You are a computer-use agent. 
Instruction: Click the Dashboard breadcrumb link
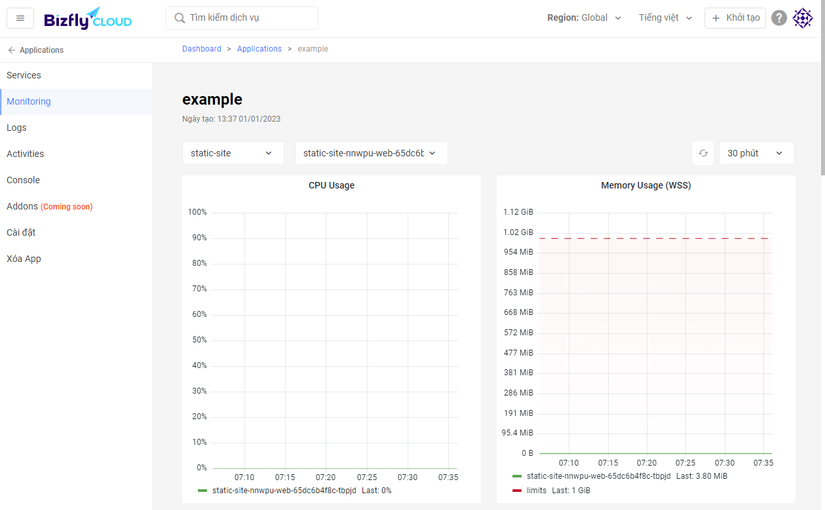point(202,49)
